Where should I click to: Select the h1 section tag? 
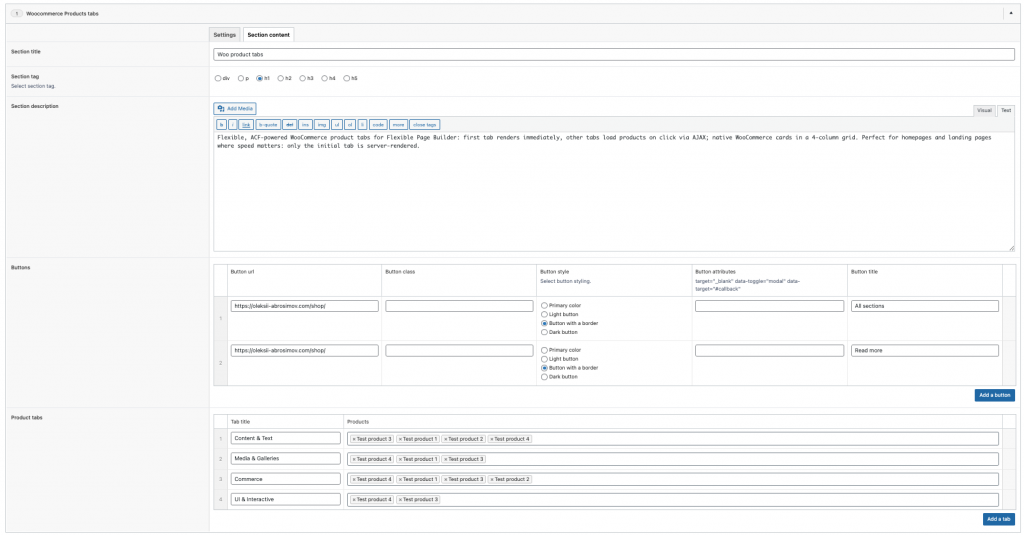click(x=260, y=78)
